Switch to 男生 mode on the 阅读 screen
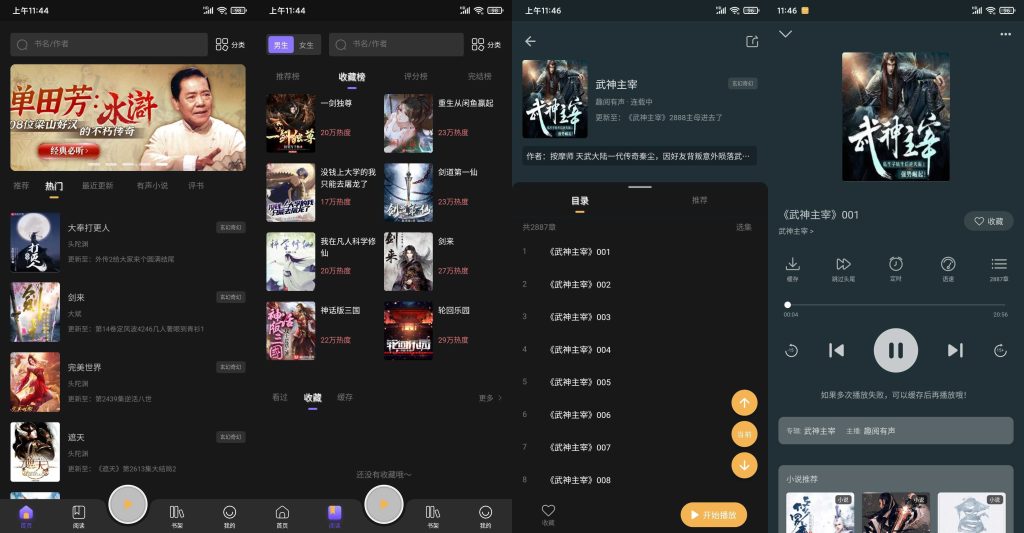Viewport: 1024px width, 533px height. (281, 44)
